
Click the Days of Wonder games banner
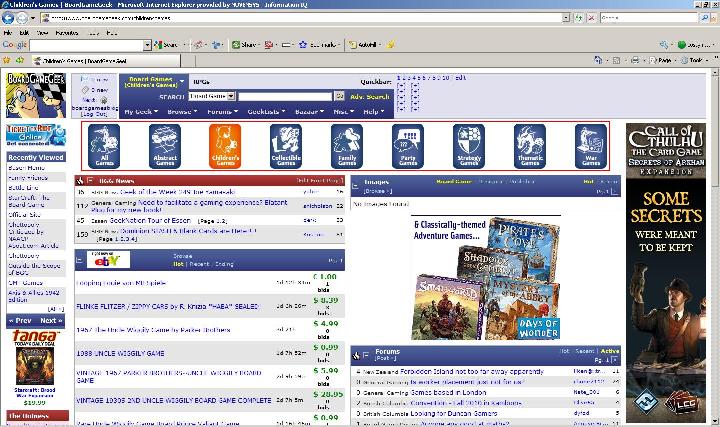pos(486,277)
